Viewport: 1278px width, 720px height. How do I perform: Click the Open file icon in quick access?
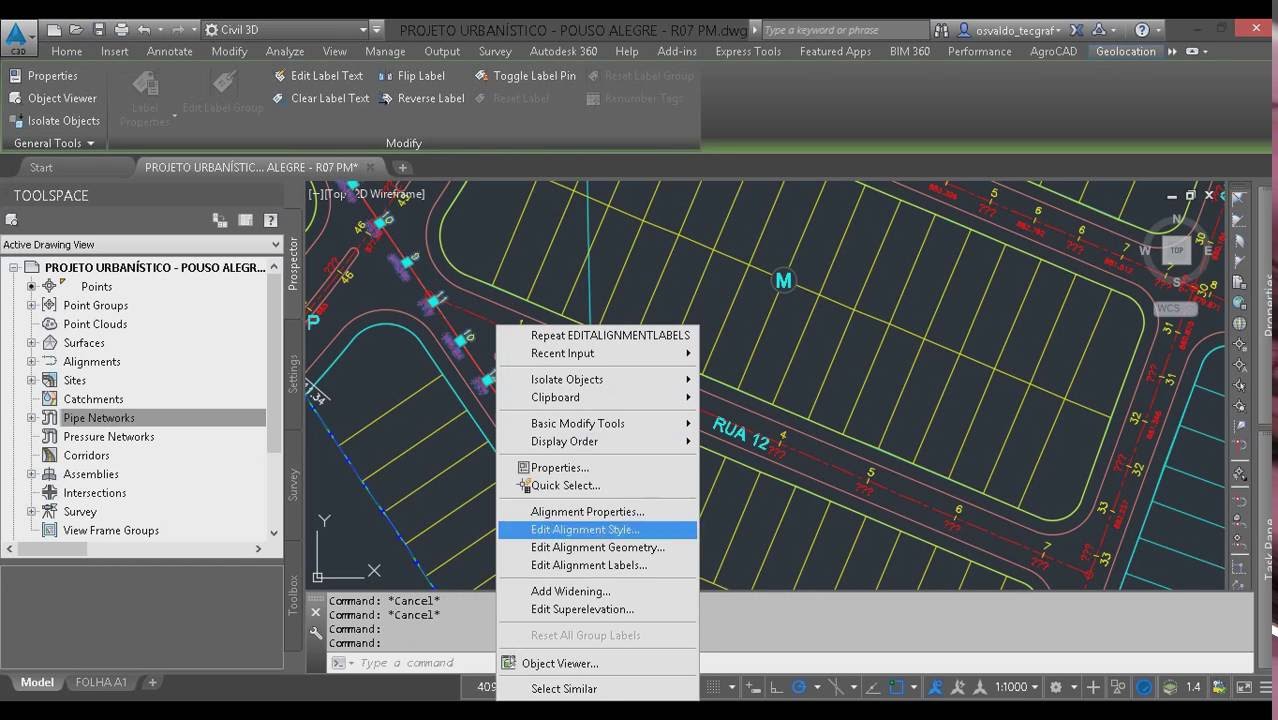[76, 30]
